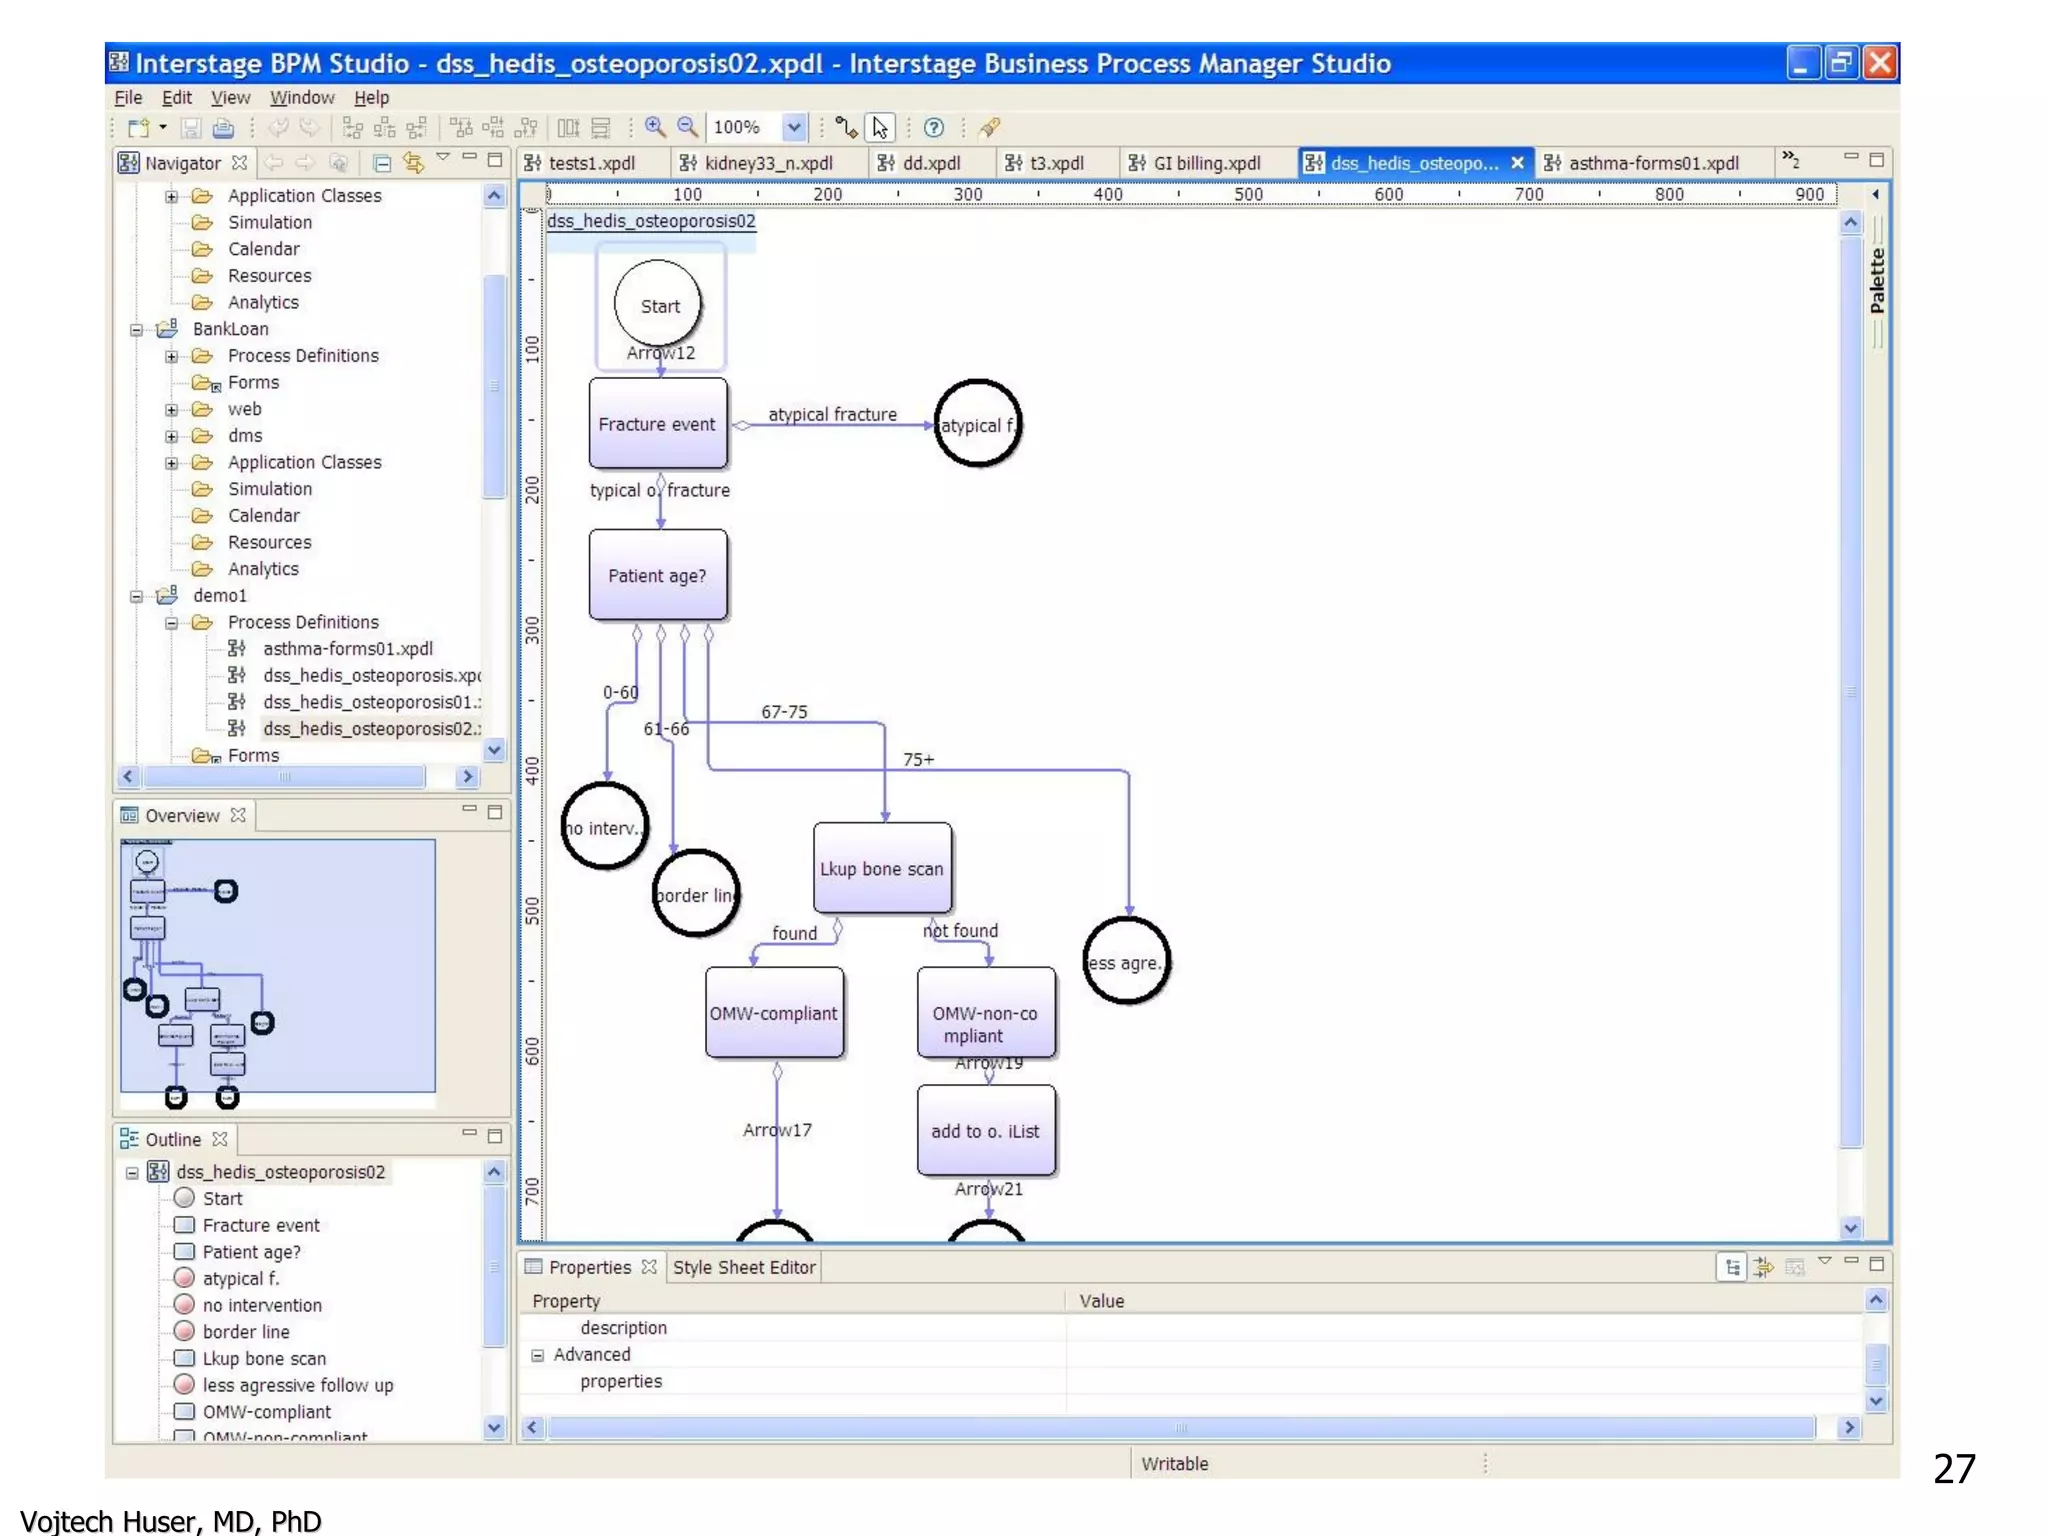Expand the web folder in BankLoan

coord(171,410)
